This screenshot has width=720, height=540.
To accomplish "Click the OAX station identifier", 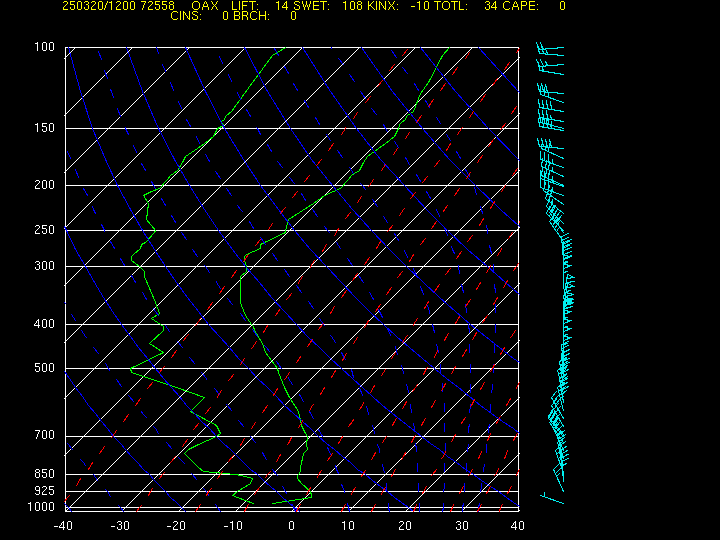I will point(205,6).
